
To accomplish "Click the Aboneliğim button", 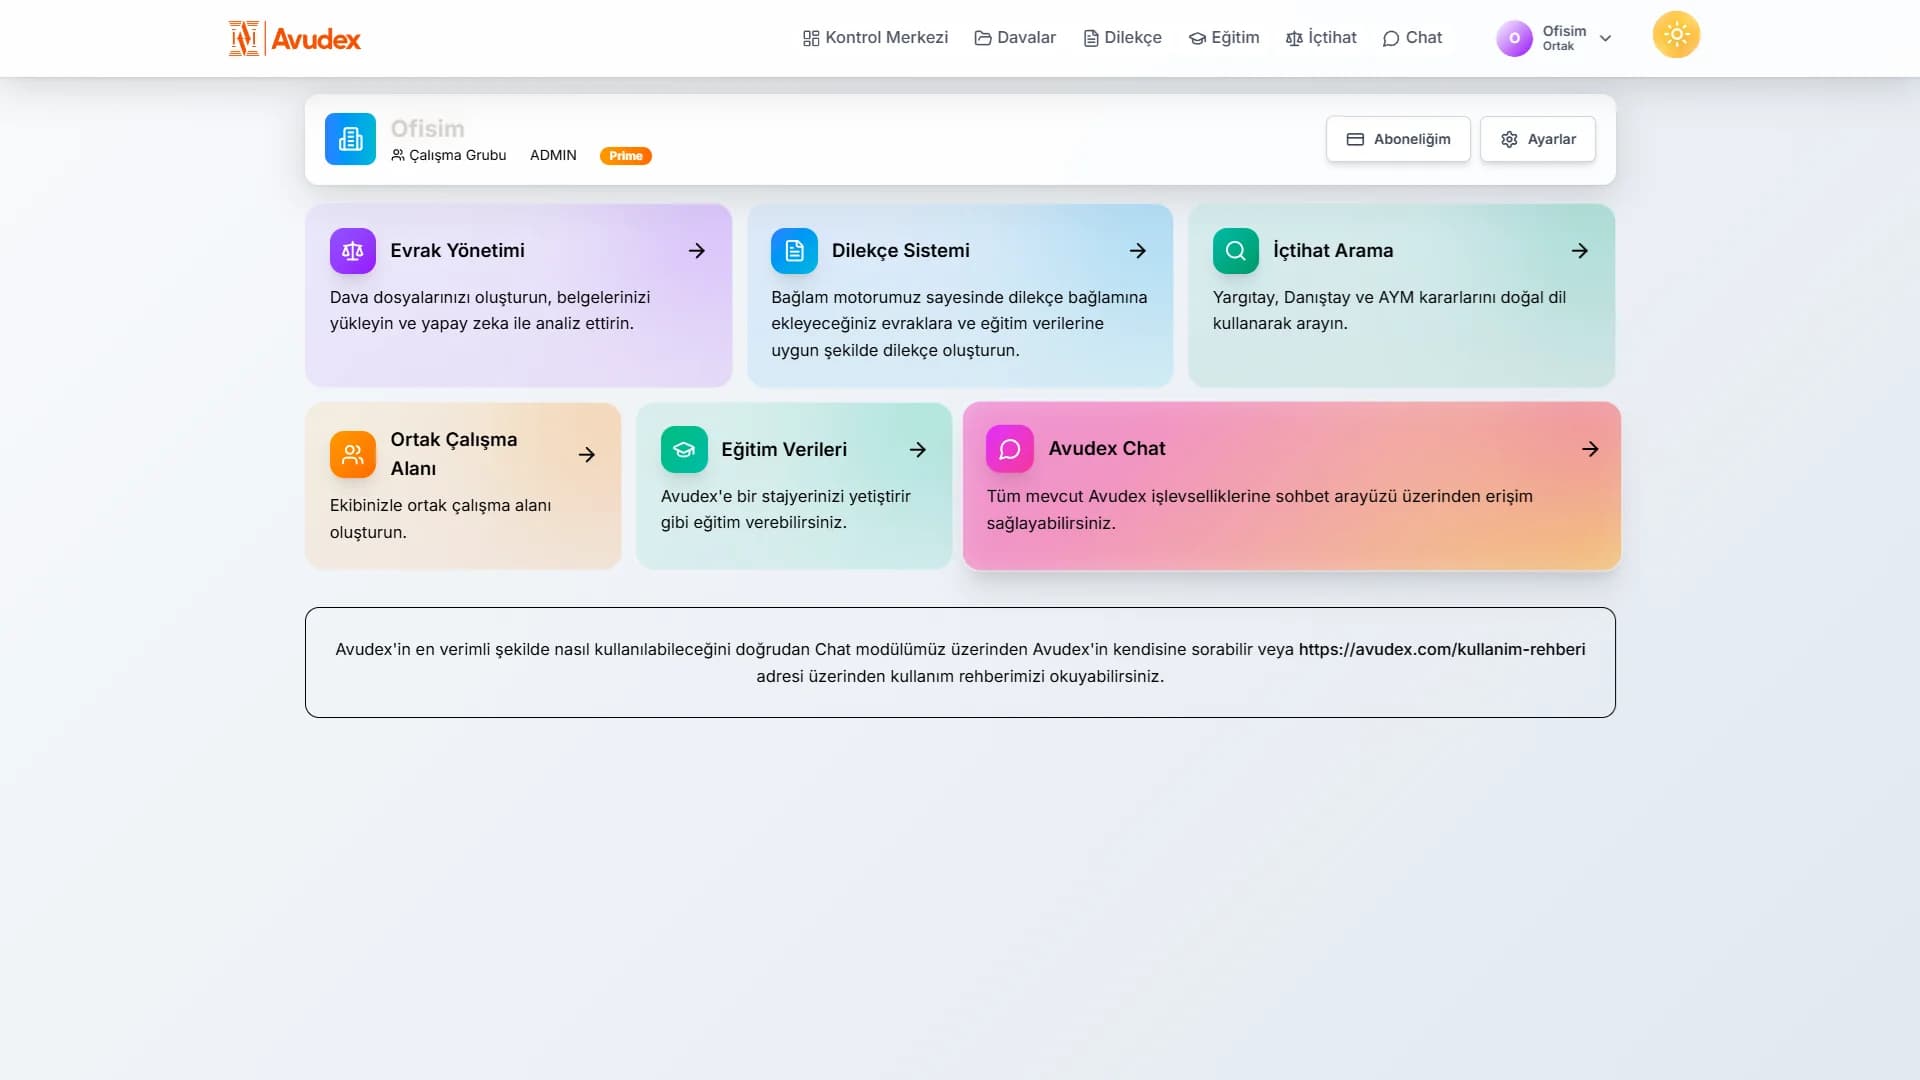I will [x=1398, y=139].
